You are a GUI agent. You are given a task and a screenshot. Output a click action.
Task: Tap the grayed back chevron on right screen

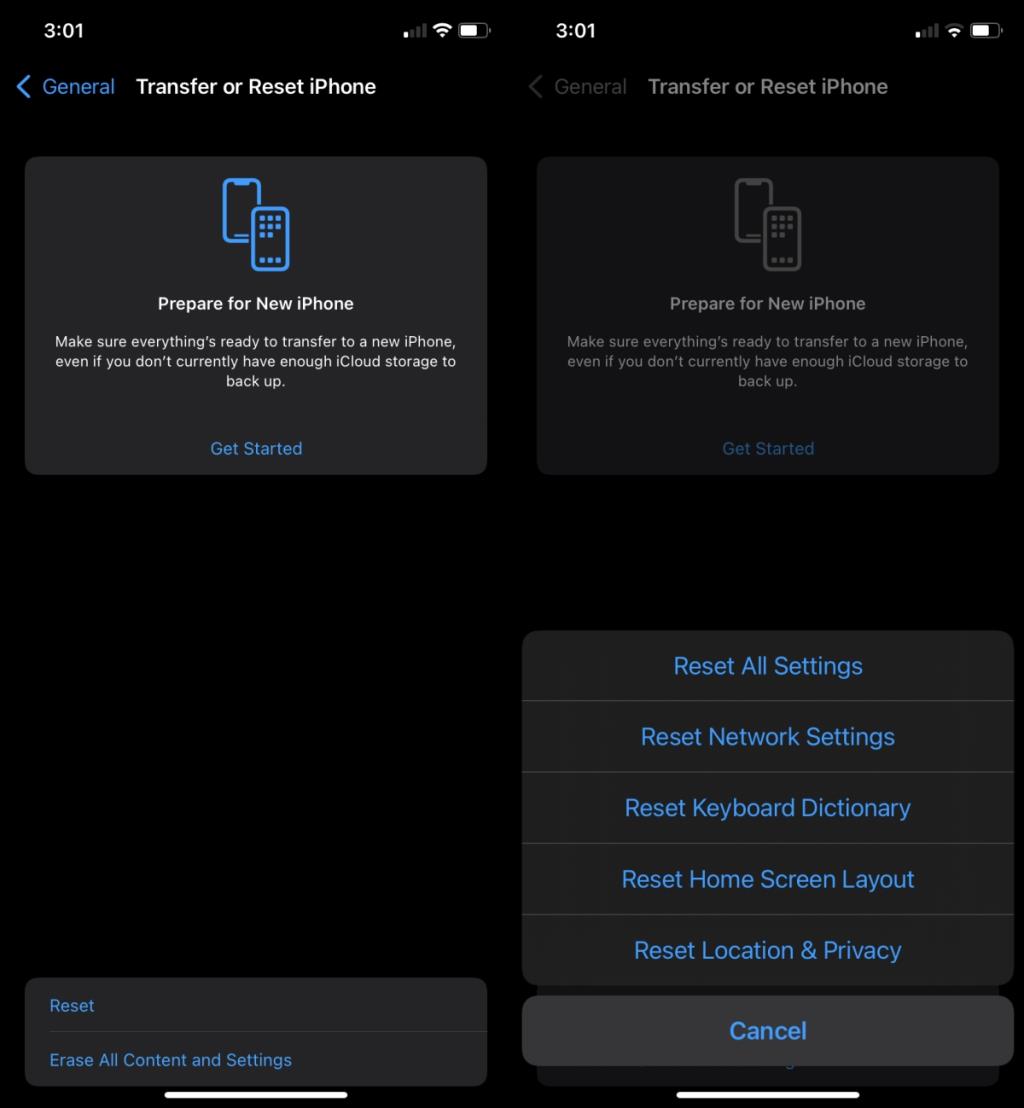[x=534, y=87]
